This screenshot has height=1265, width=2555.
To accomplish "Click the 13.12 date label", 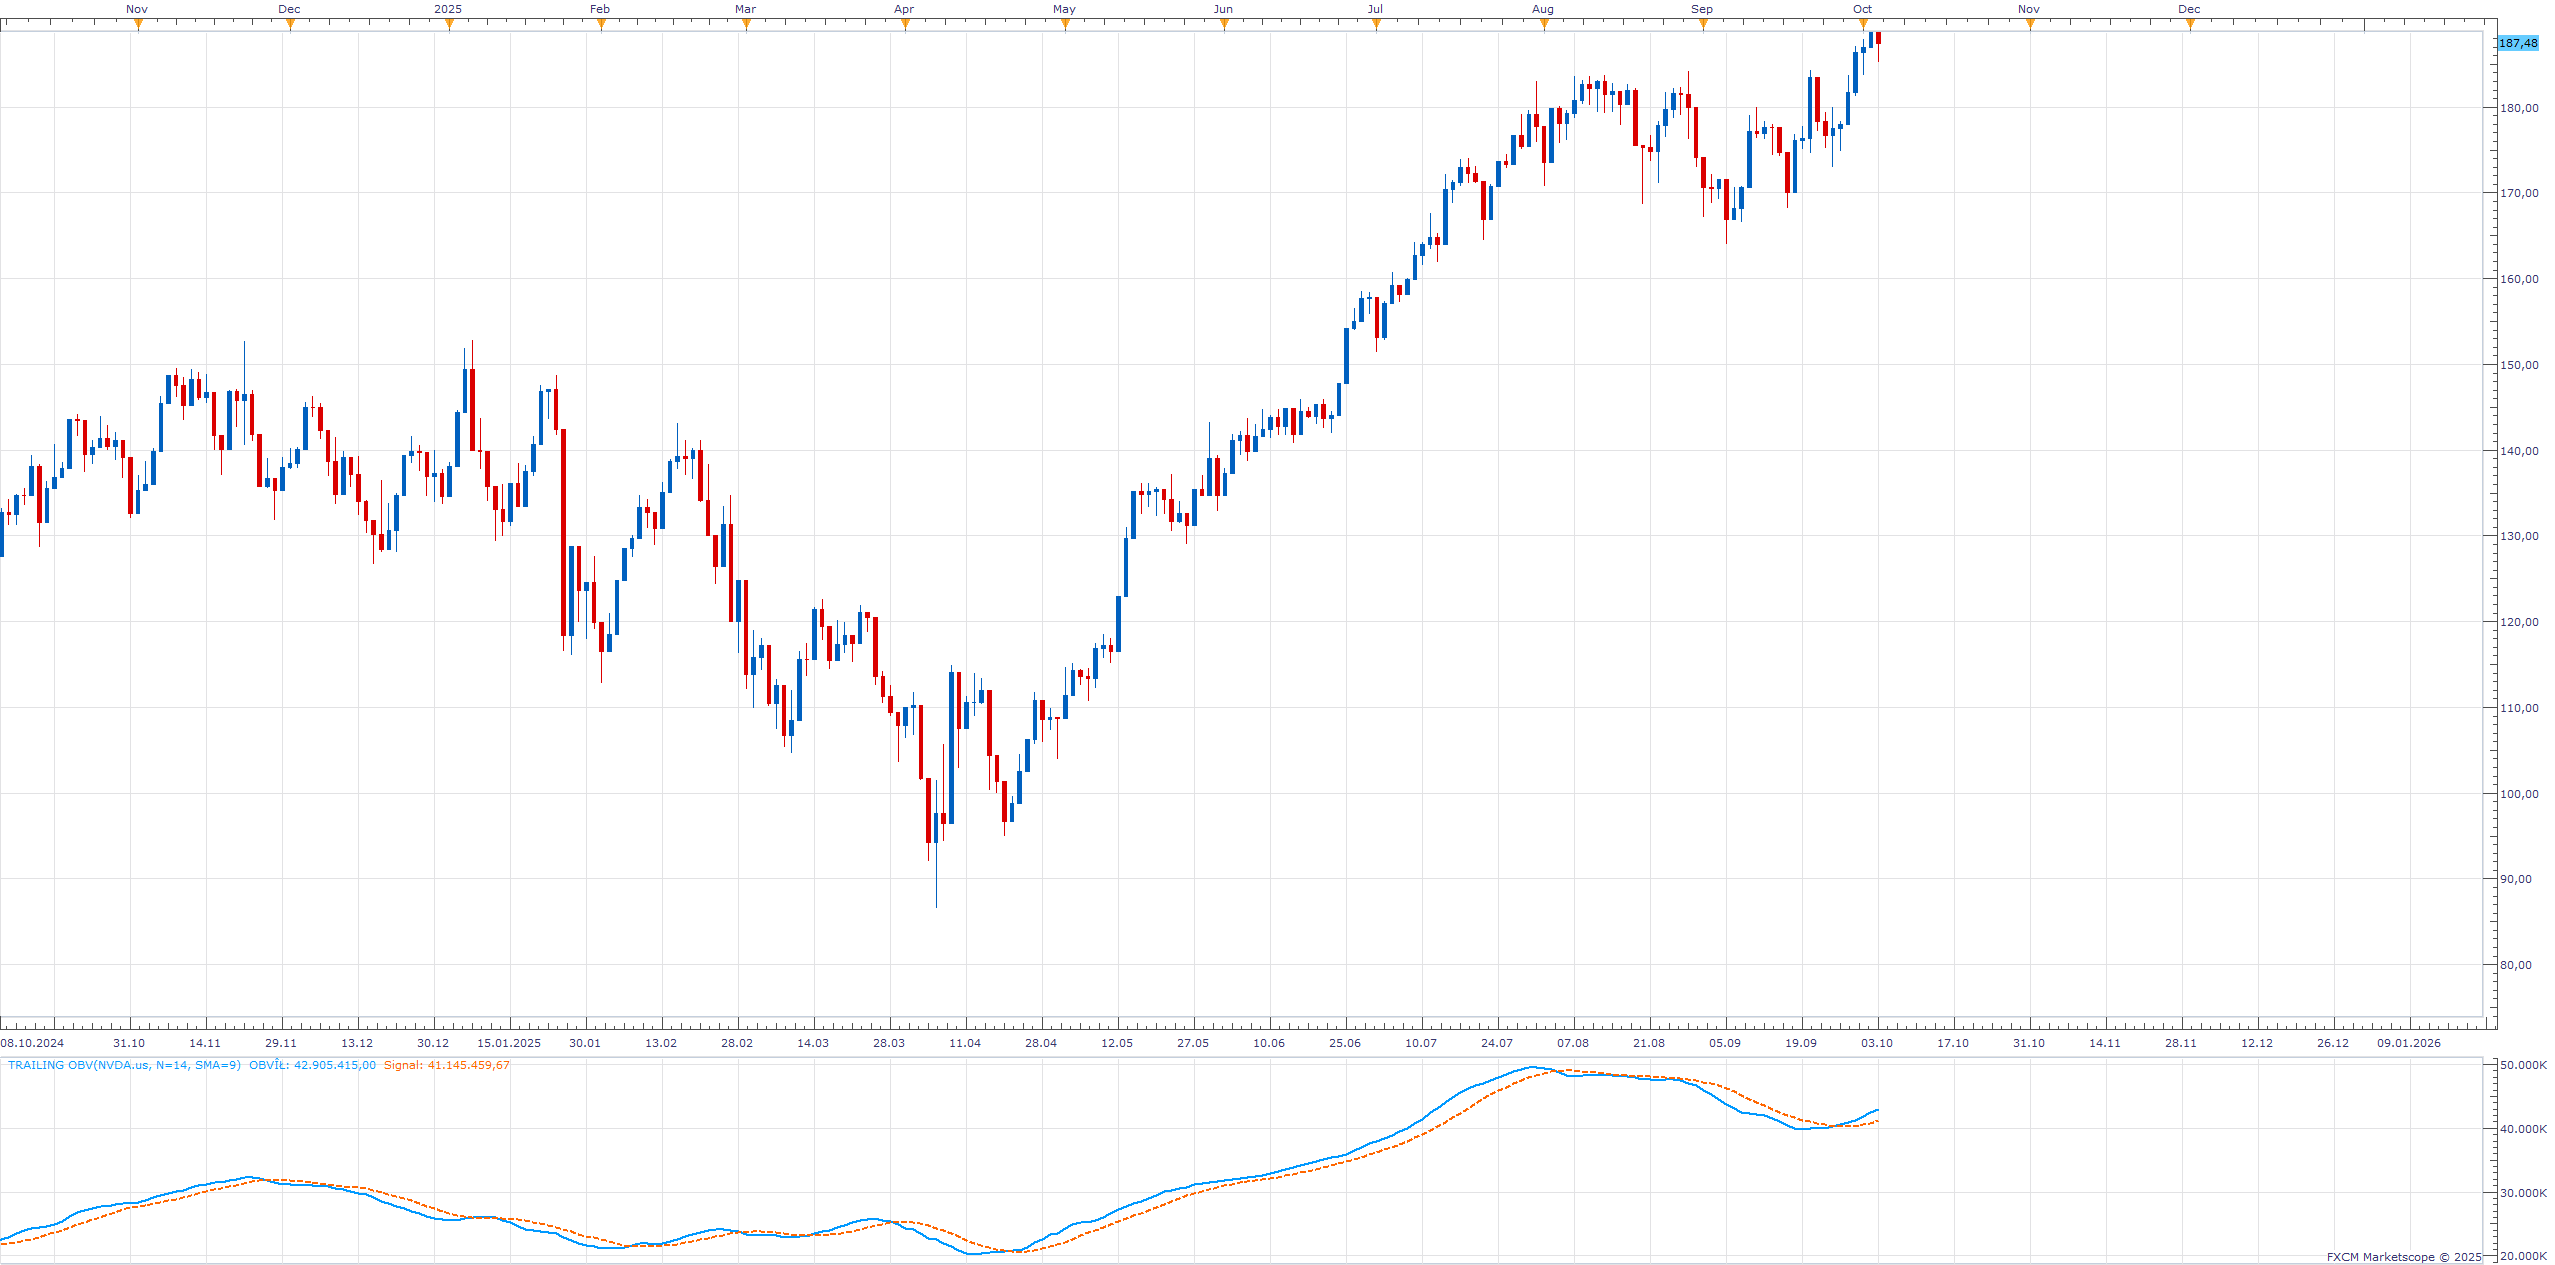I will [357, 1043].
